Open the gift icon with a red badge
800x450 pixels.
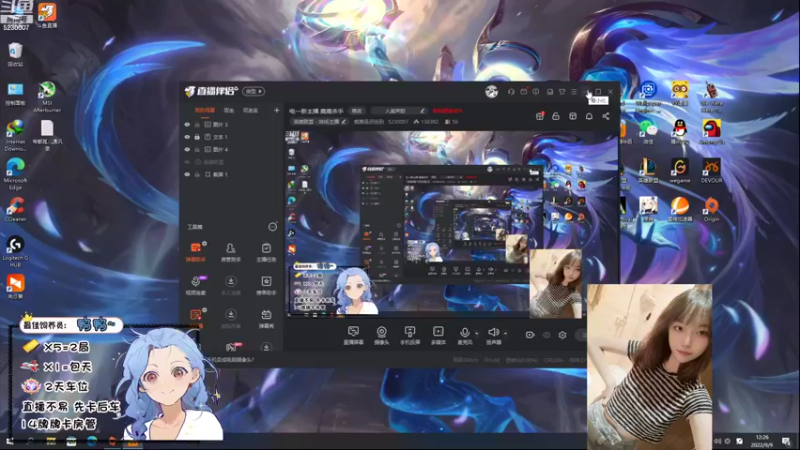coord(540,116)
